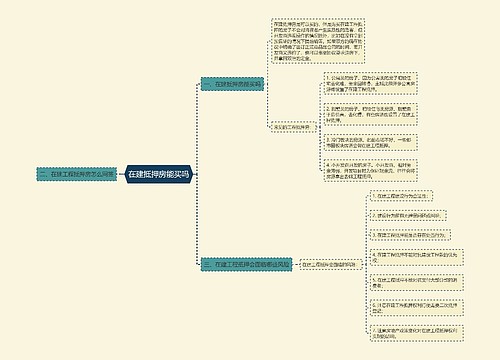Screen dimensions: 500x360
Task: Click the teal node 三、在建工程抵押会面临哪些风险
Action: [247, 264]
